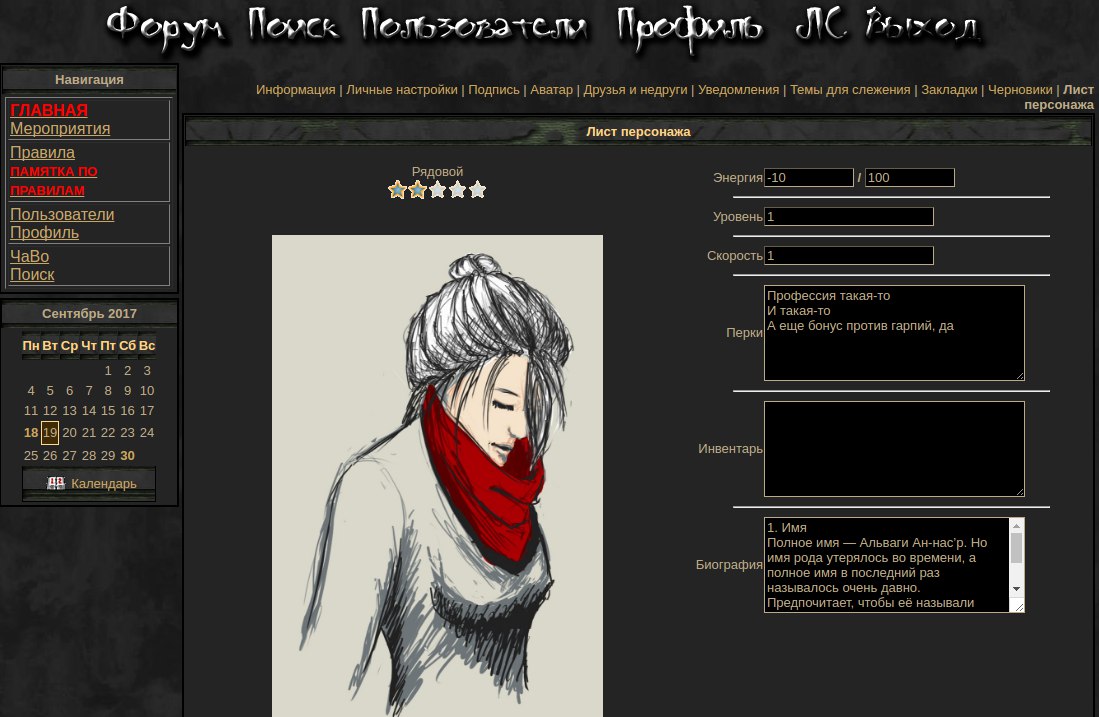Click the third rank star
The height and width of the screenshot is (717, 1099).
coord(437,190)
